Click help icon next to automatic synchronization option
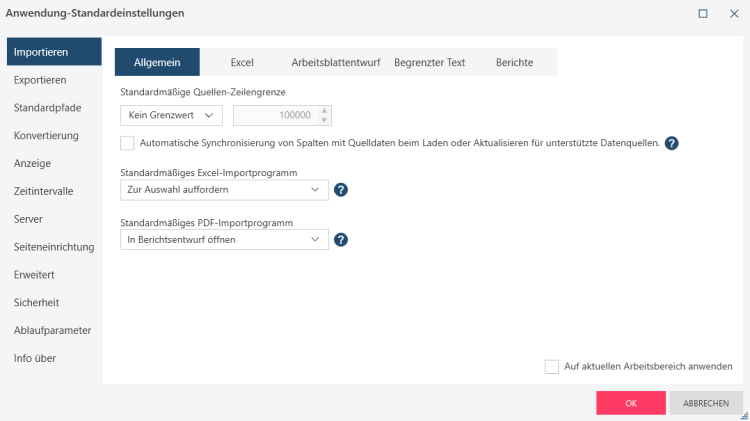 coord(672,143)
